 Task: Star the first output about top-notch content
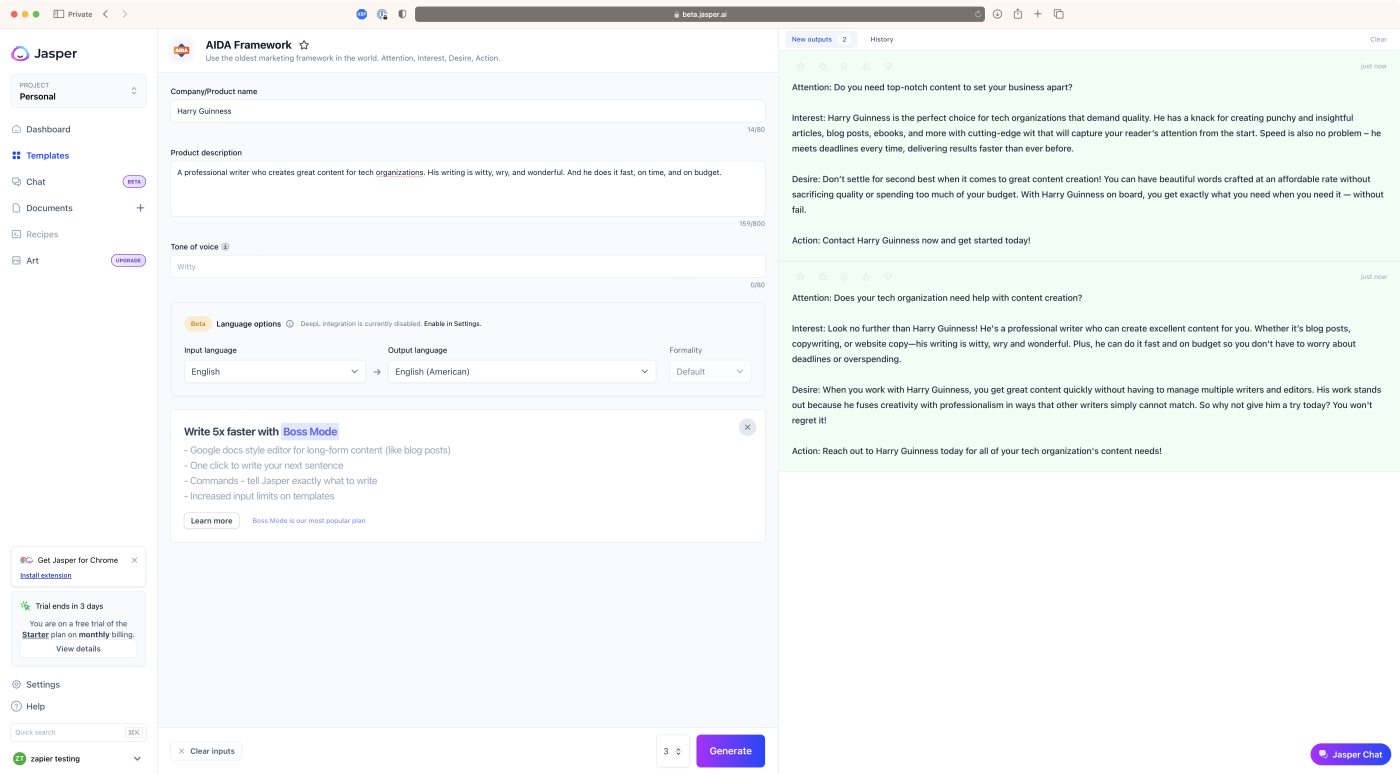pyautogui.click(x=800, y=66)
